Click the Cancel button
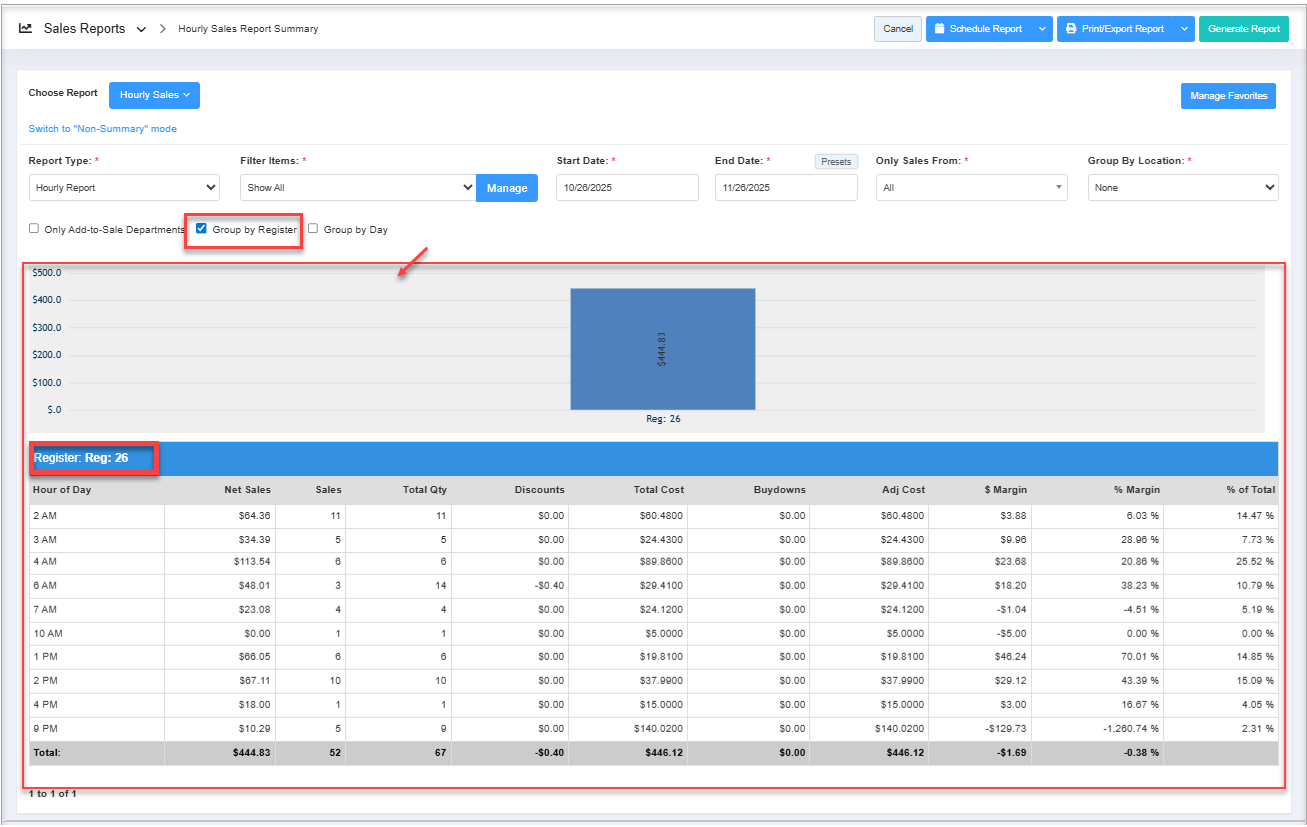 click(897, 29)
